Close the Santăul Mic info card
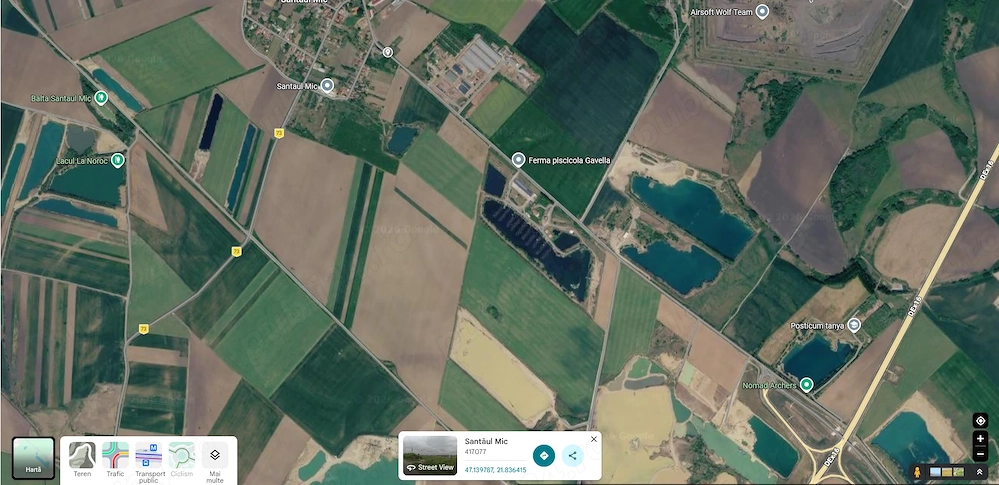The width and height of the screenshot is (999, 485). [594, 439]
